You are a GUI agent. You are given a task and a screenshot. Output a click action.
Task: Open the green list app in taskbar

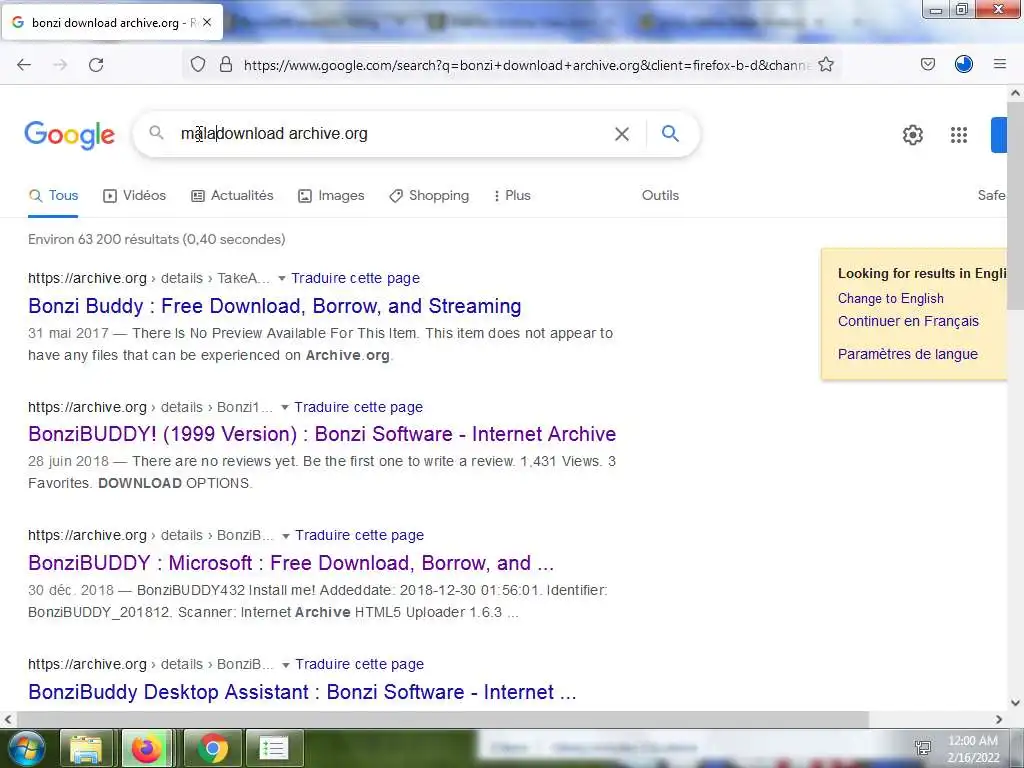(274, 748)
